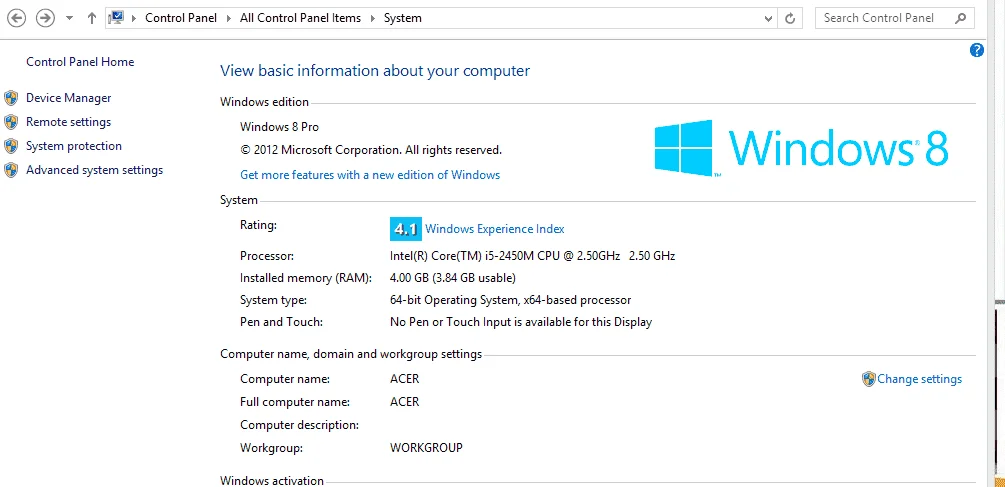Open Control Panel Home
This screenshot has width=1005, height=487.
tap(80, 62)
